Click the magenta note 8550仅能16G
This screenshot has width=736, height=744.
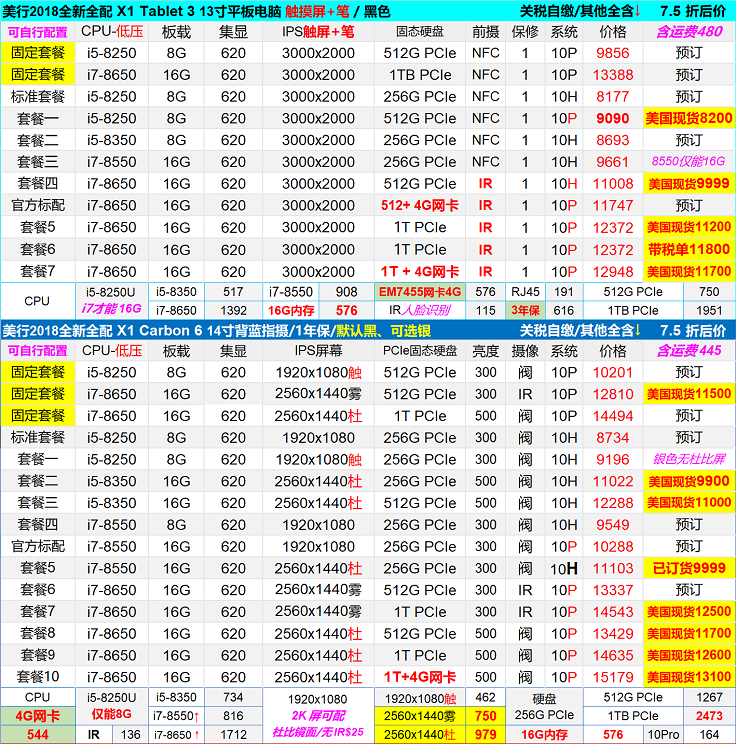688,161
